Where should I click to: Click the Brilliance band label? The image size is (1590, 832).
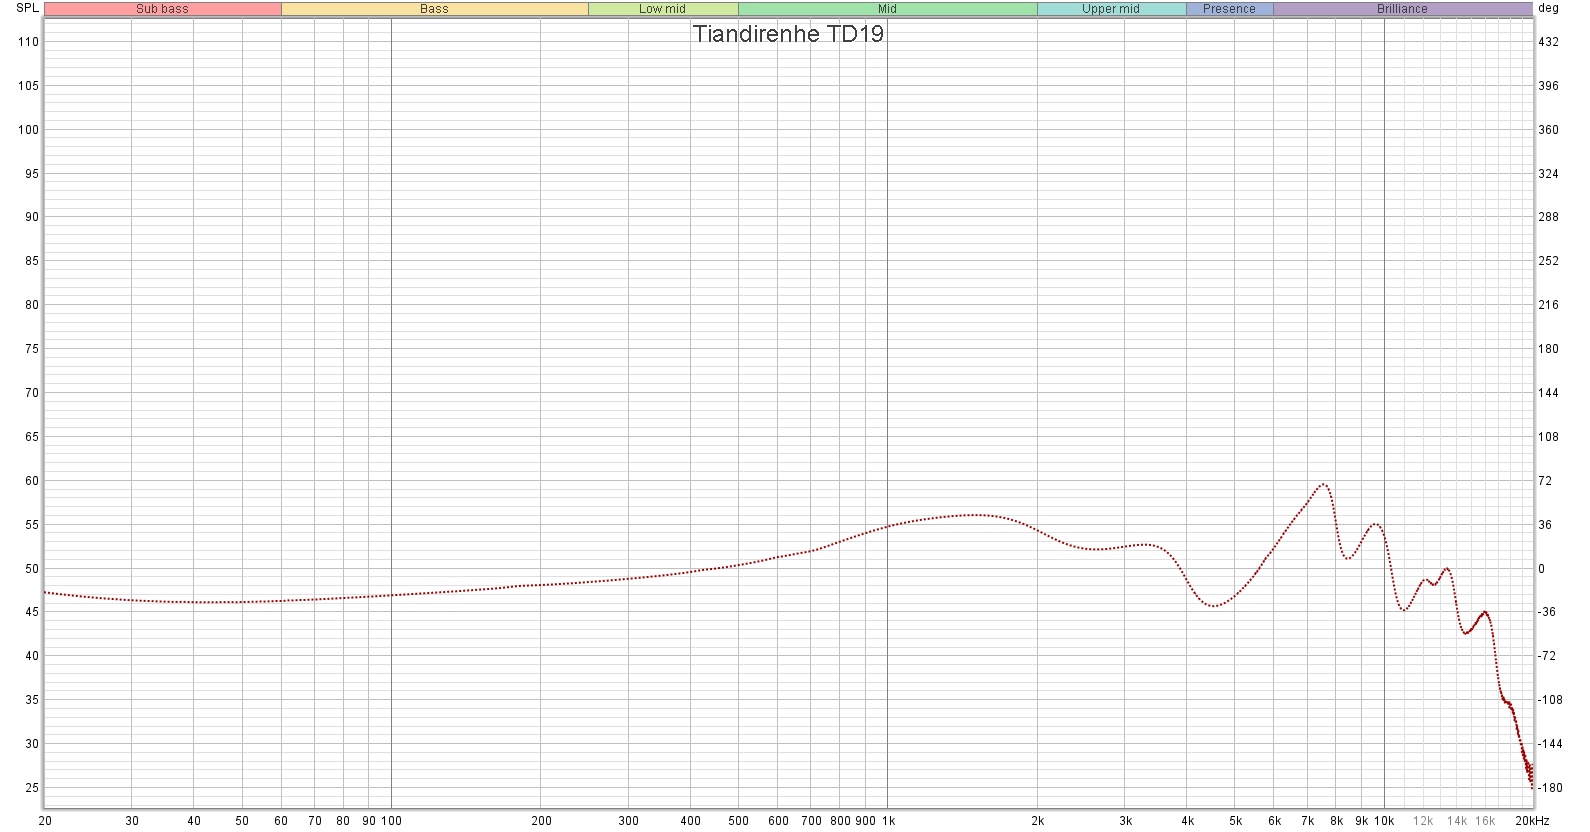1402,9
